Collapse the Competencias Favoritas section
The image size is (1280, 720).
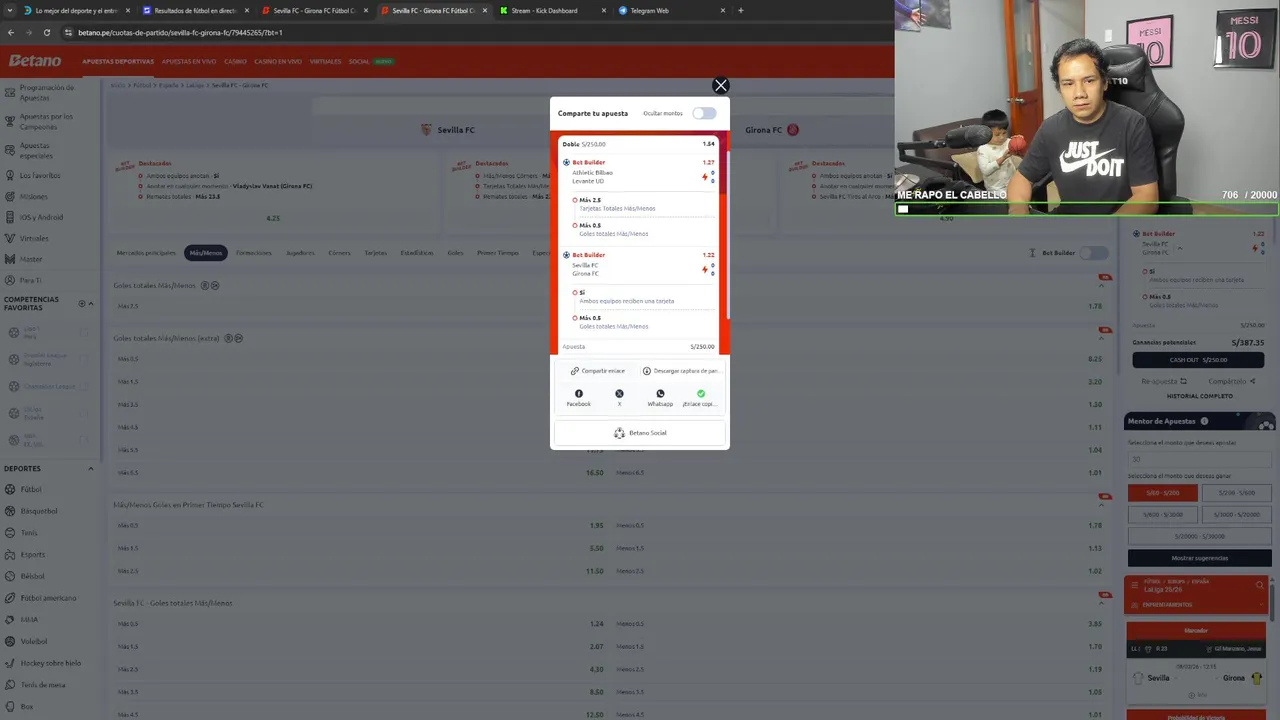[x=90, y=303]
